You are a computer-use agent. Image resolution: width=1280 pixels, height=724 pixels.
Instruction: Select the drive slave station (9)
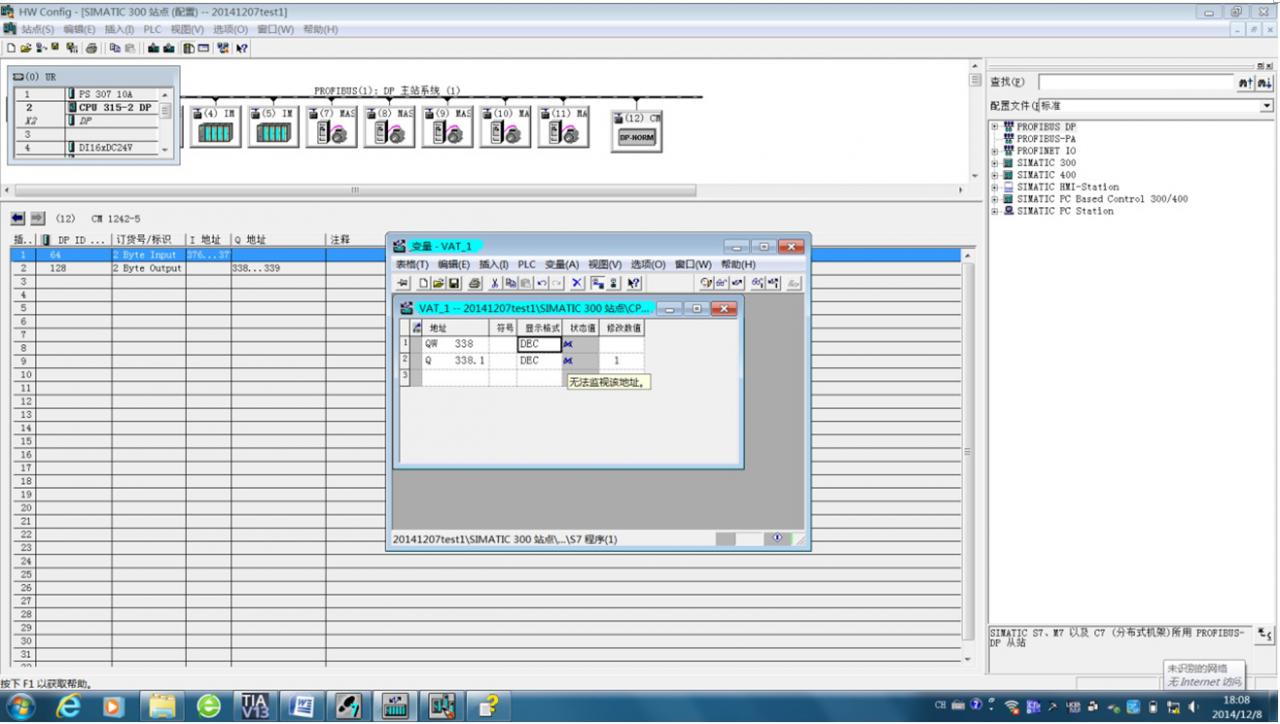tap(447, 127)
